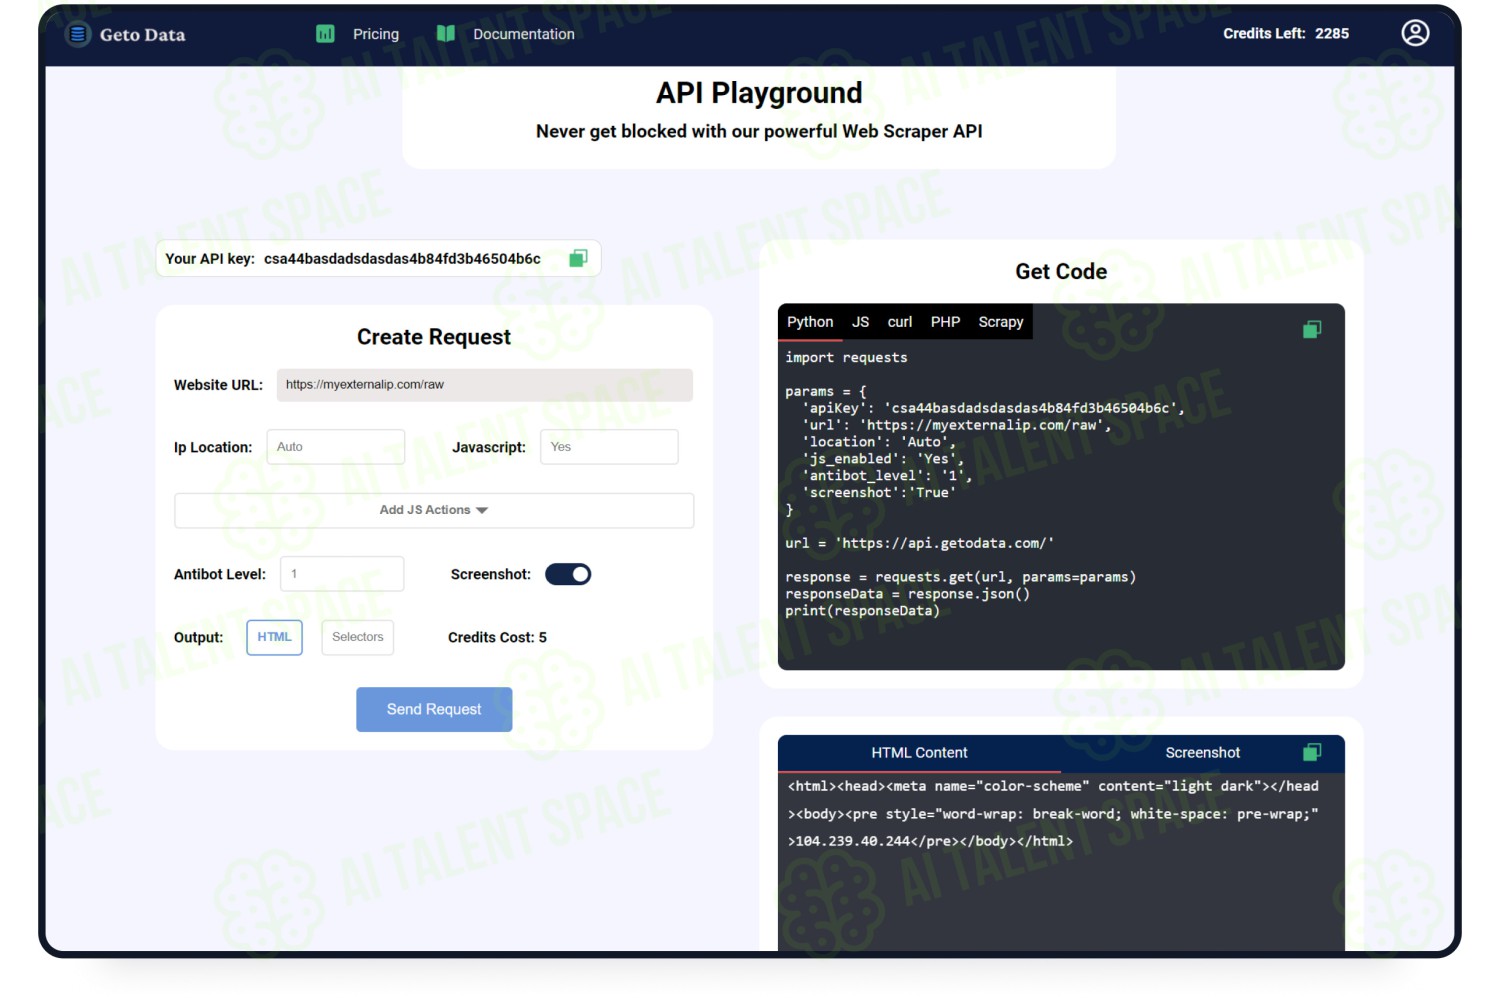Copy the API key with copy icon
The height and width of the screenshot is (1000, 1500).
click(x=578, y=258)
